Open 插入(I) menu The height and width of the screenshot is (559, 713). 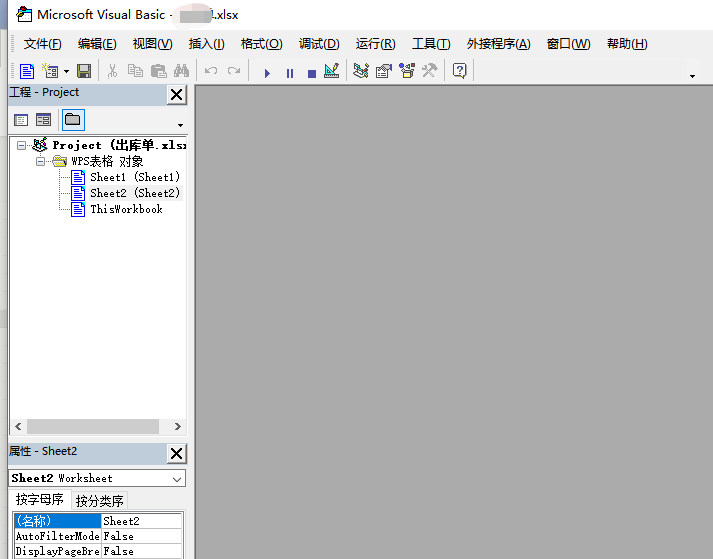coord(206,44)
